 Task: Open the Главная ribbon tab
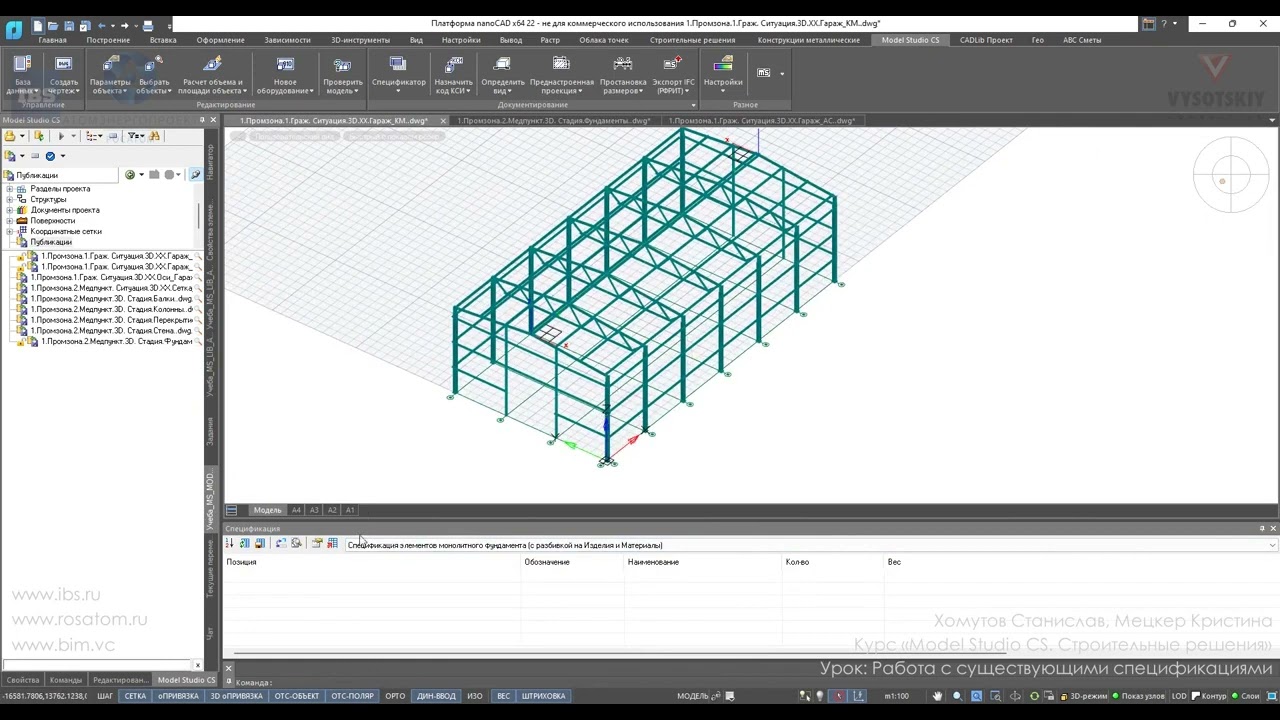click(52, 40)
